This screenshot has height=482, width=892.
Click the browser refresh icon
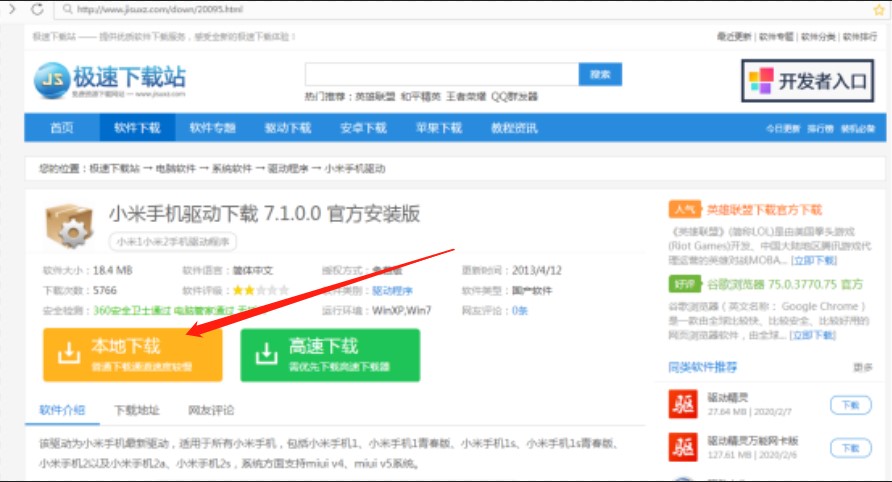pos(36,9)
